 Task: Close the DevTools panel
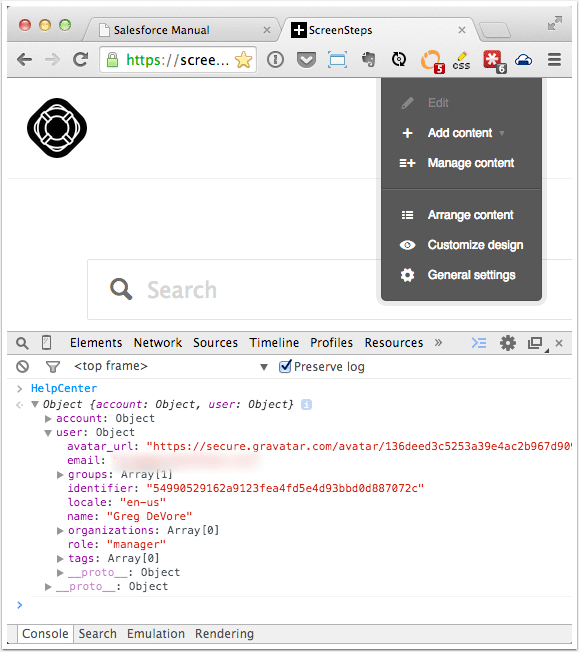click(559, 343)
